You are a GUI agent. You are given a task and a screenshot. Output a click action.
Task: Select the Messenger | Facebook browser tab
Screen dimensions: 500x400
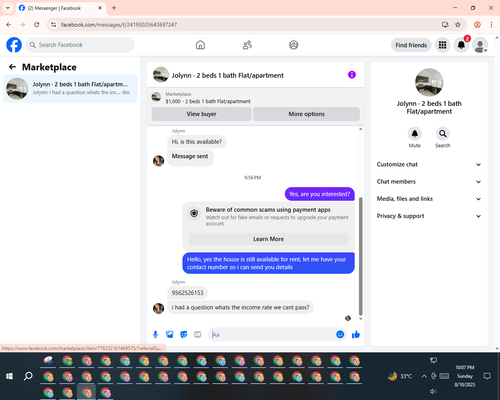tap(61, 8)
